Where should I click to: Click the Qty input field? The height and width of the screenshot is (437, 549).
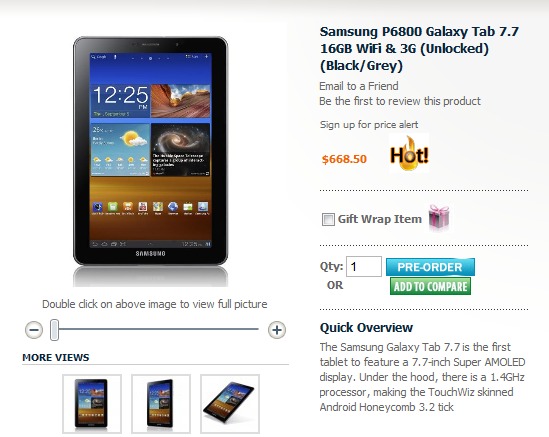[364, 266]
